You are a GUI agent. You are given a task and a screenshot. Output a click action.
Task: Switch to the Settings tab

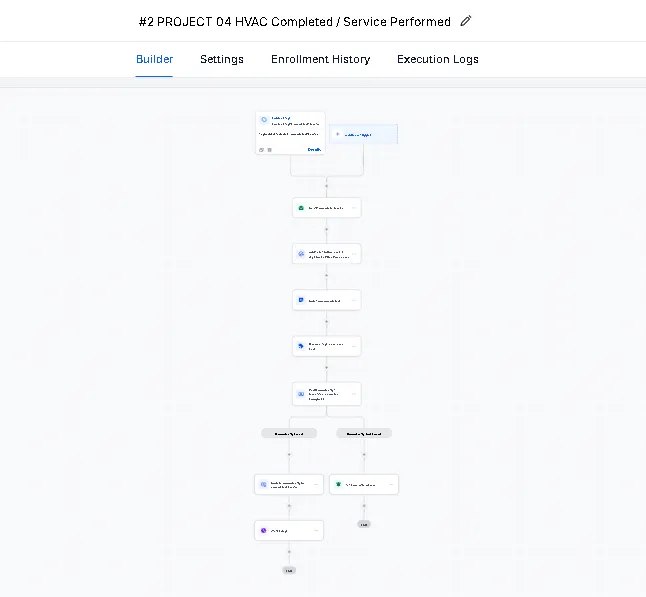click(222, 59)
